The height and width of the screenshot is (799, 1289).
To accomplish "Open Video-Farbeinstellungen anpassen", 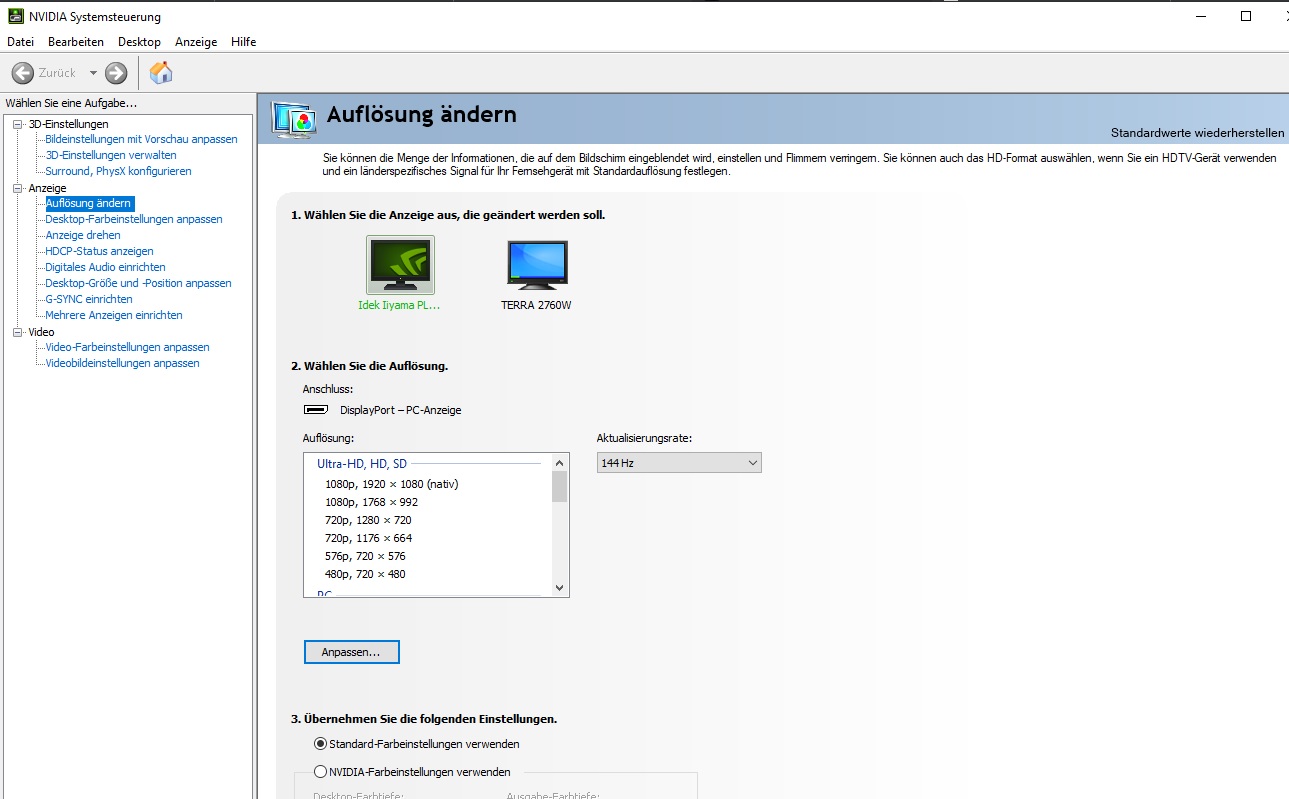I will (x=127, y=347).
